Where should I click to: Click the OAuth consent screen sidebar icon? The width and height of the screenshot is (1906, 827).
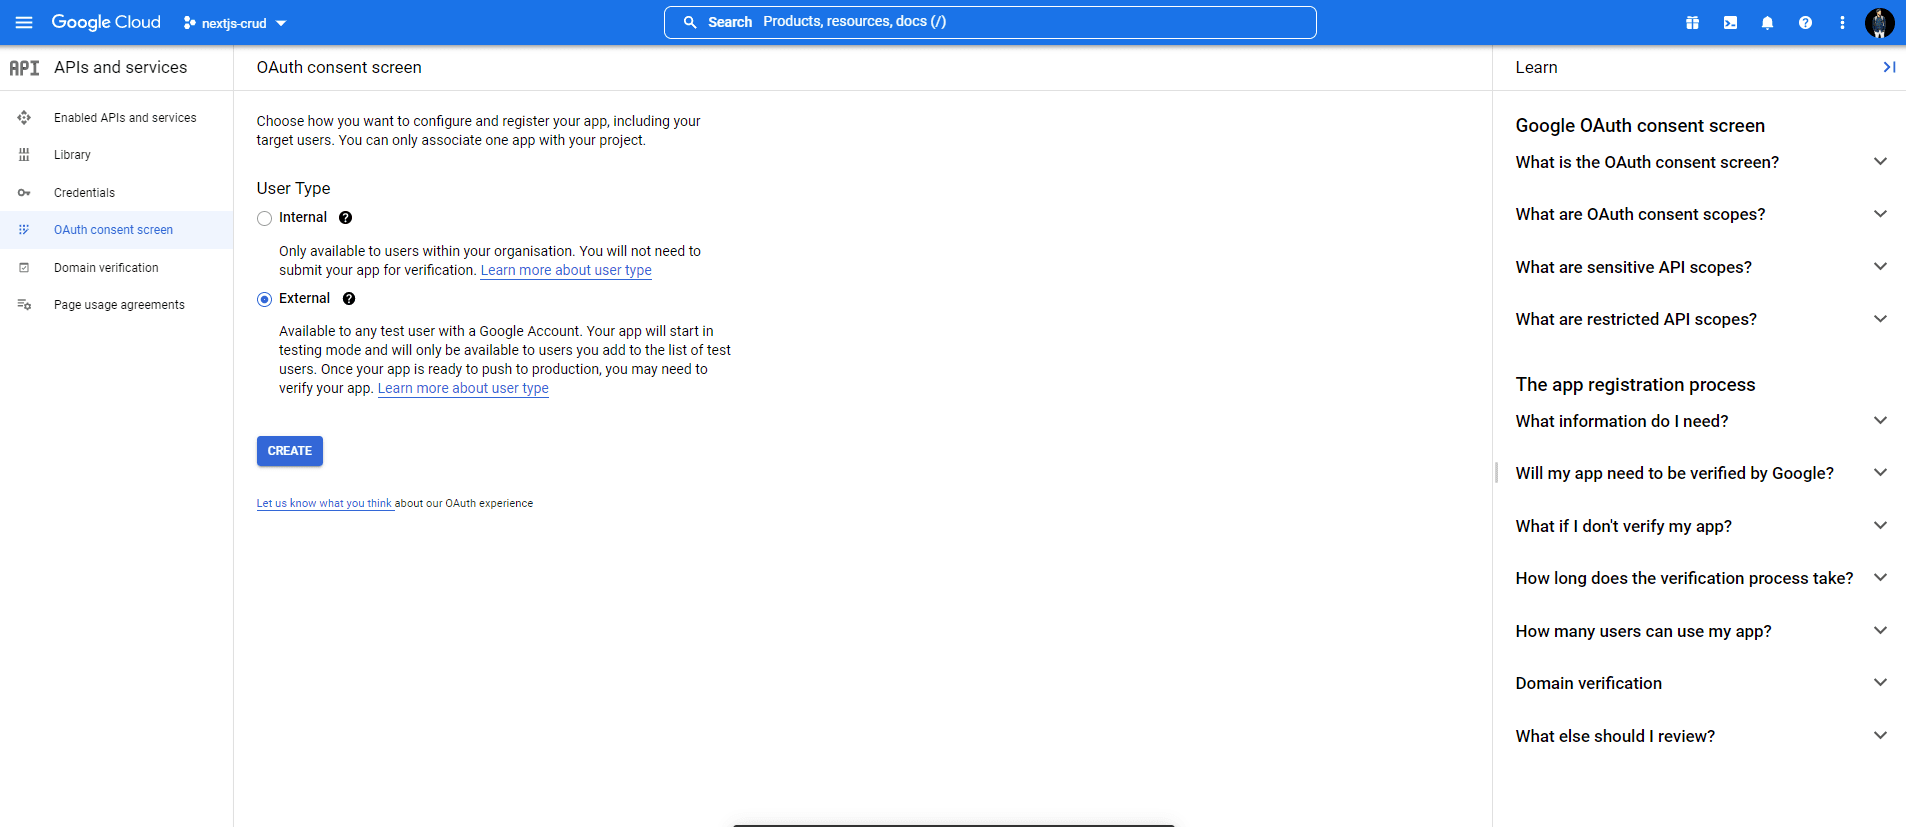[24, 230]
